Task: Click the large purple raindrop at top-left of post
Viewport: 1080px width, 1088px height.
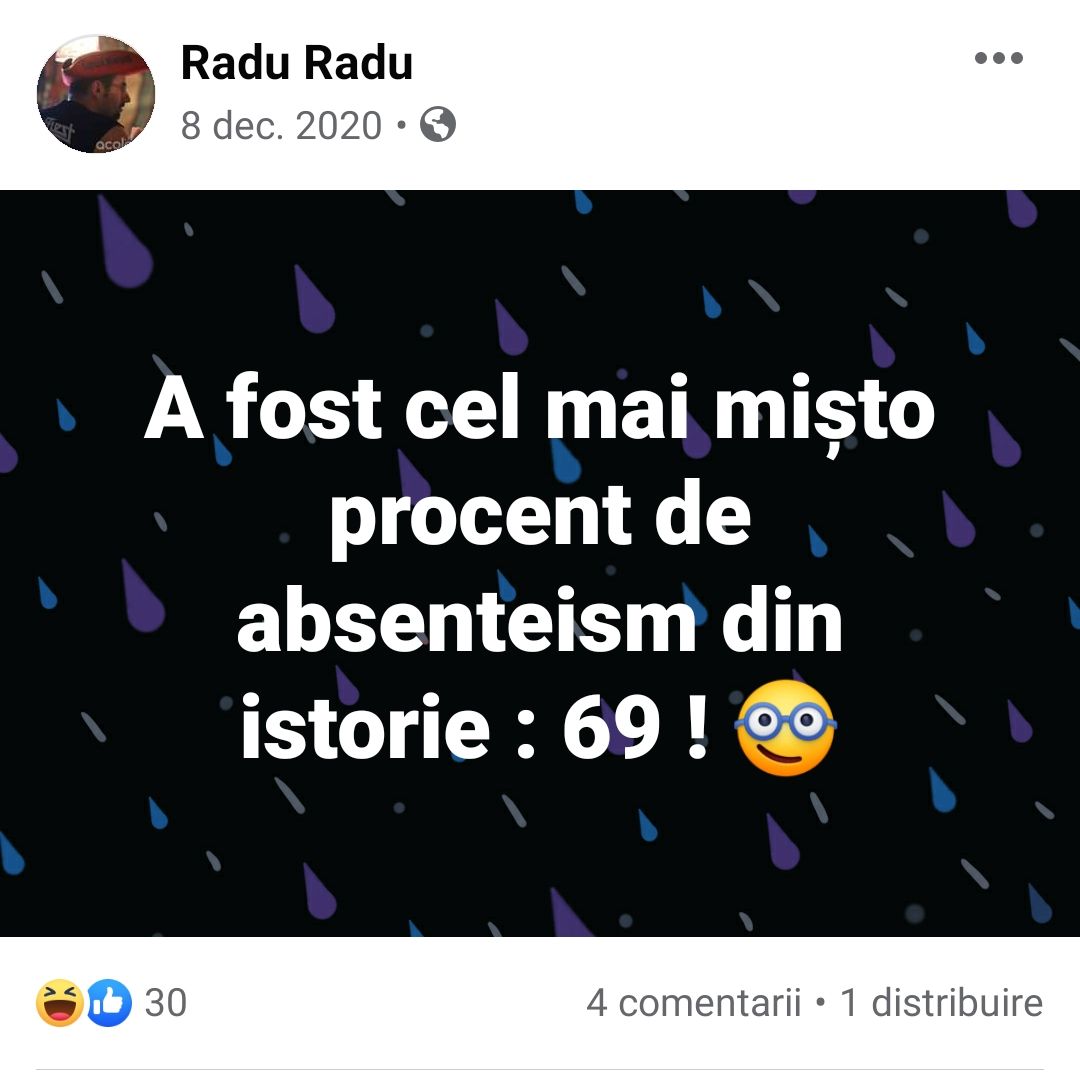Action: pyautogui.click(x=124, y=243)
